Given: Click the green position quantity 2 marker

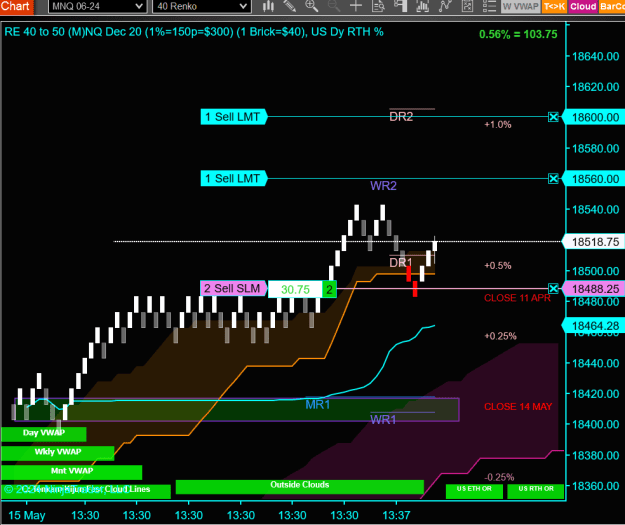Looking at the screenshot, I should 329,289.
